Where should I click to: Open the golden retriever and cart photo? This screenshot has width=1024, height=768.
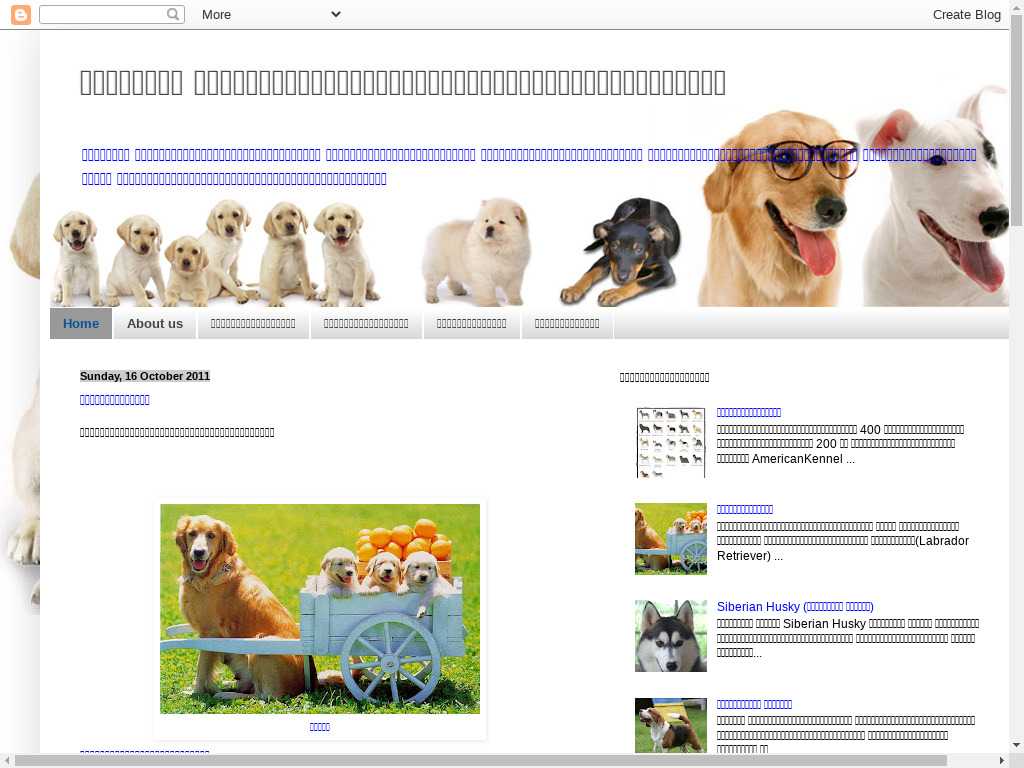320,609
